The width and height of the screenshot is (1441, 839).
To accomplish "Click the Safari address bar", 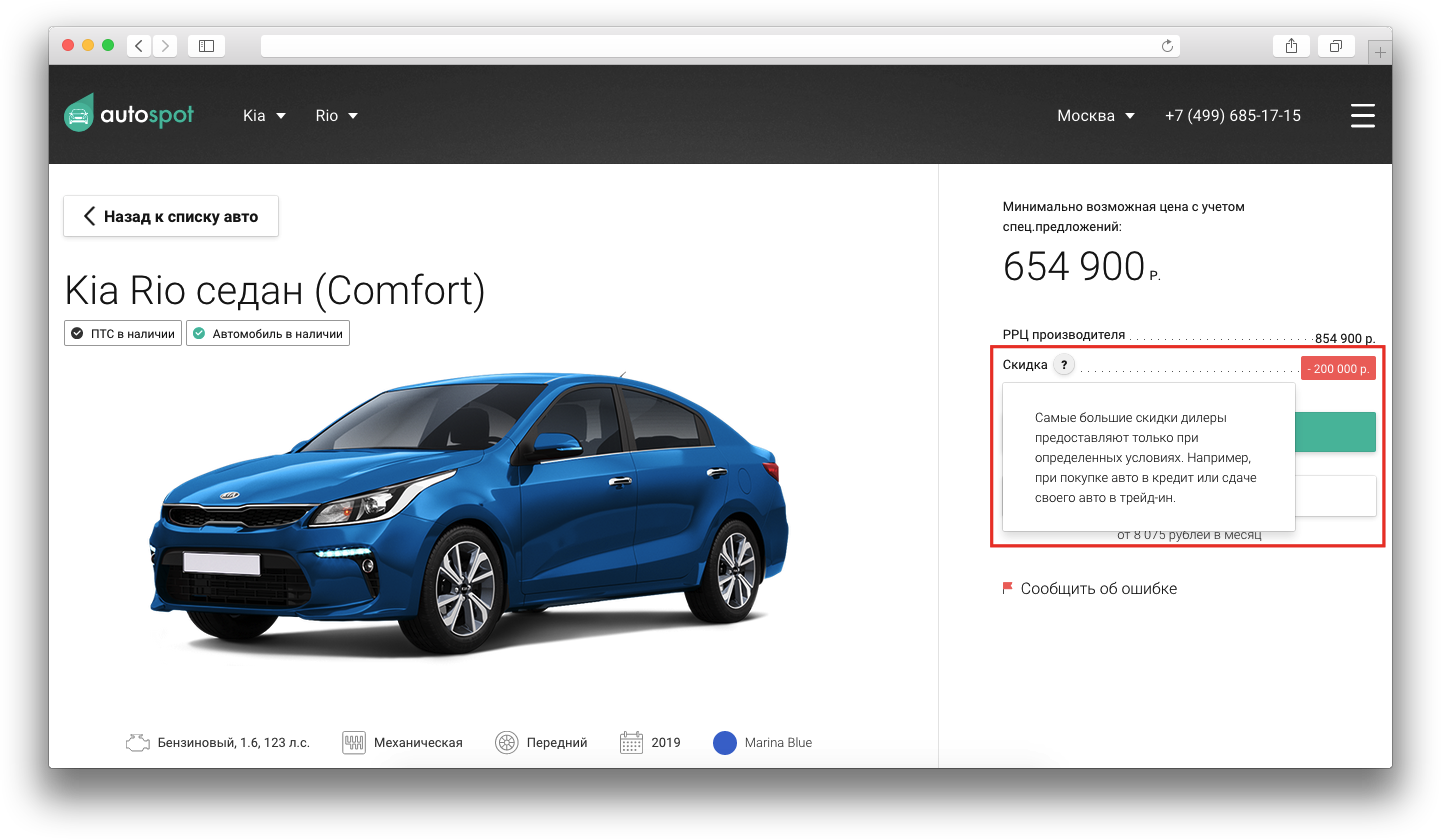I will [x=720, y=46].
